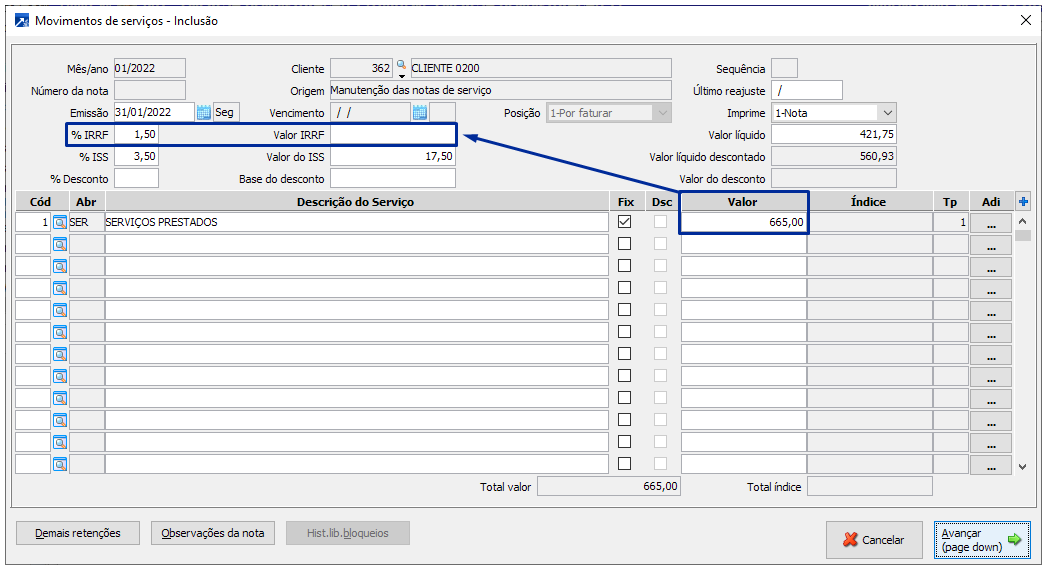This screenshot has height=568, width=1047.
Task: Open Adi ellipsis for the SERVIÇOS PRESTADOS row
Action: 991,223
